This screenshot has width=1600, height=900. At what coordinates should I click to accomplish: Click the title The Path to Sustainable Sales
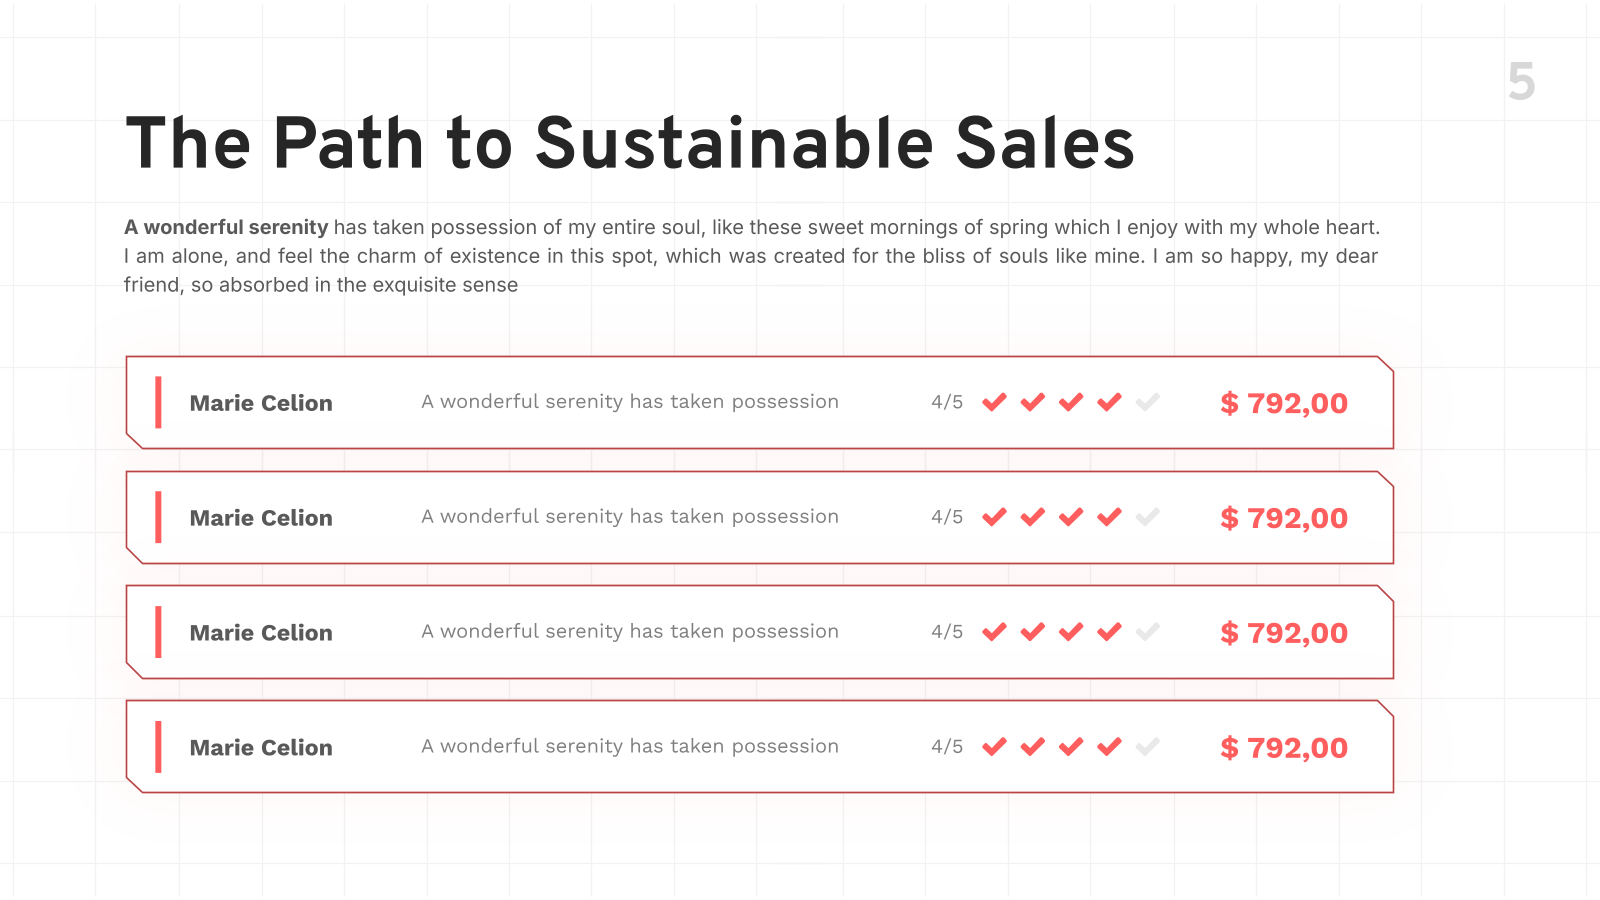pos(630,143)
